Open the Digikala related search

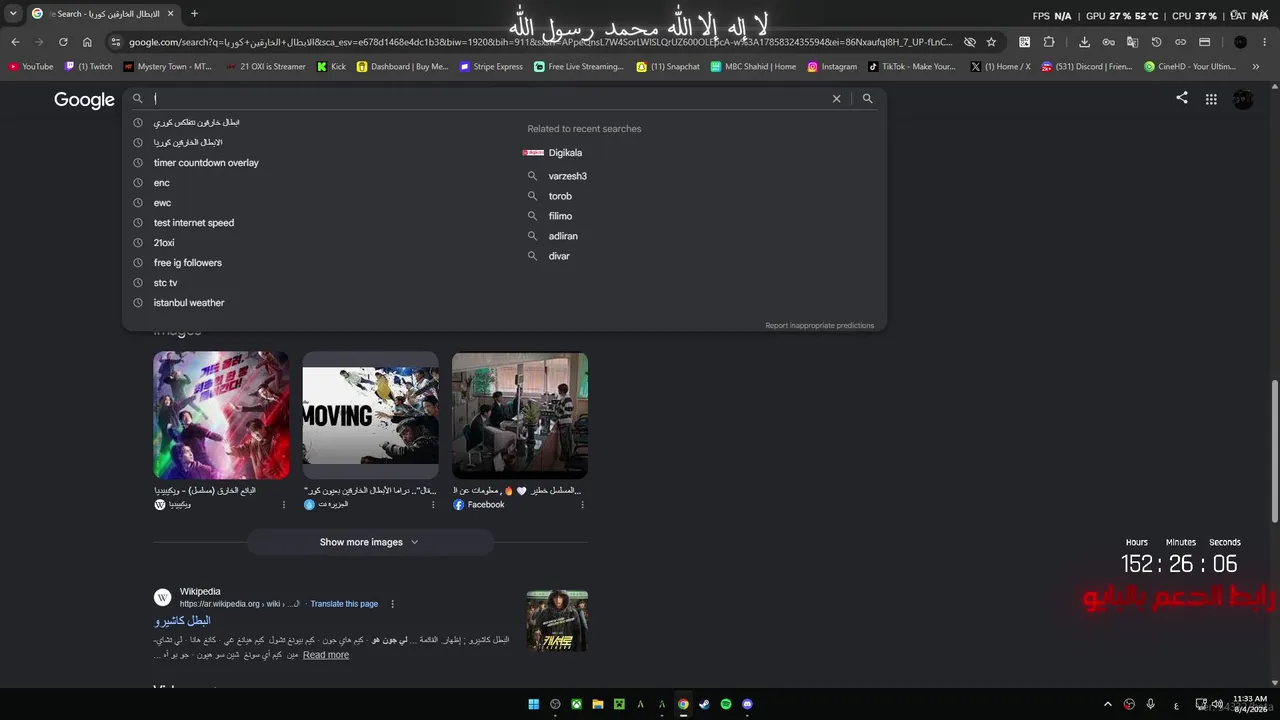click(565, 153)
